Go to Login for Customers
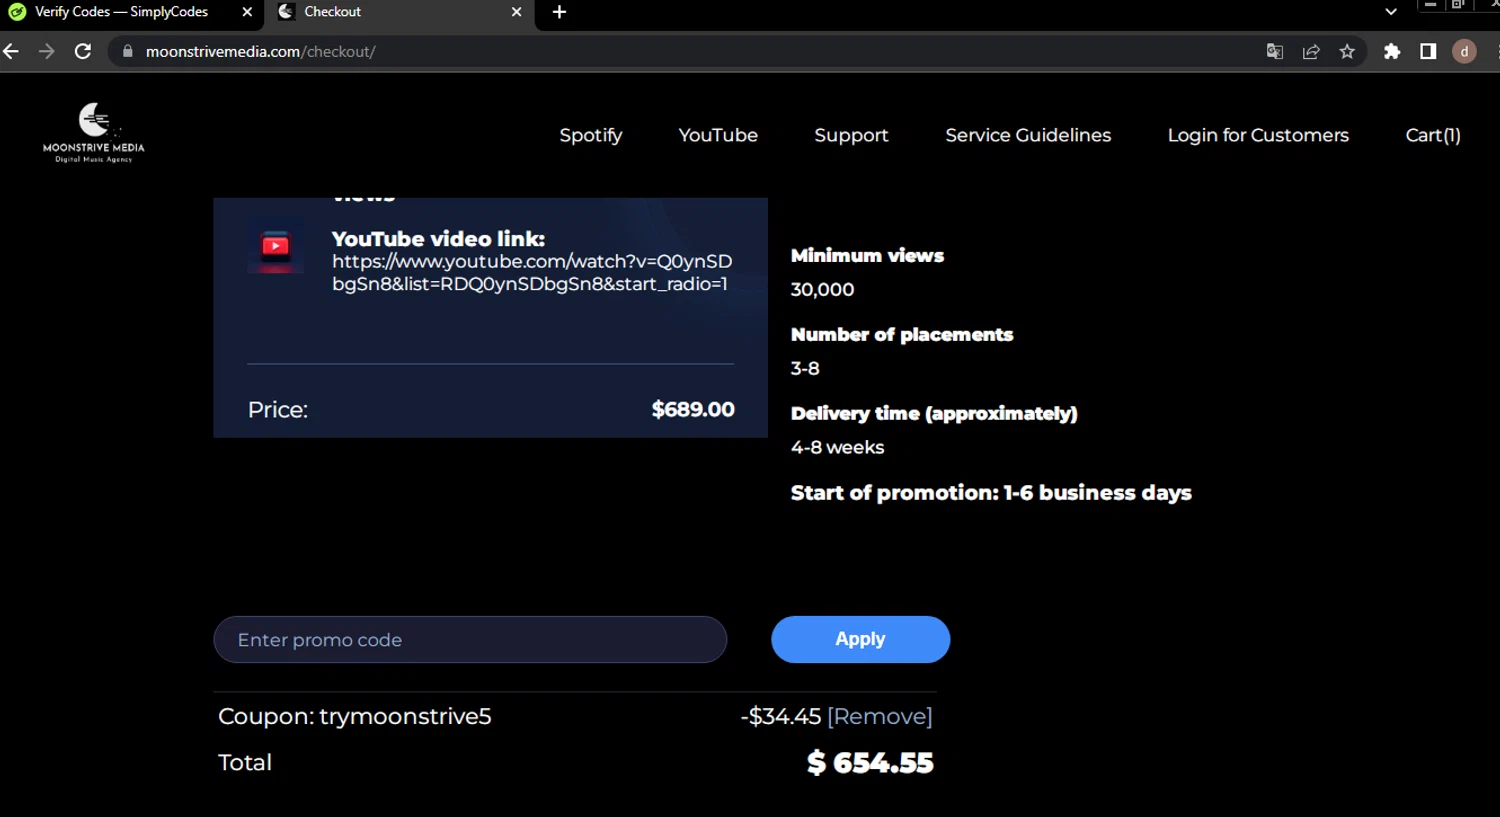This screenshot has width=1500, height=817. click(1258, 135)
